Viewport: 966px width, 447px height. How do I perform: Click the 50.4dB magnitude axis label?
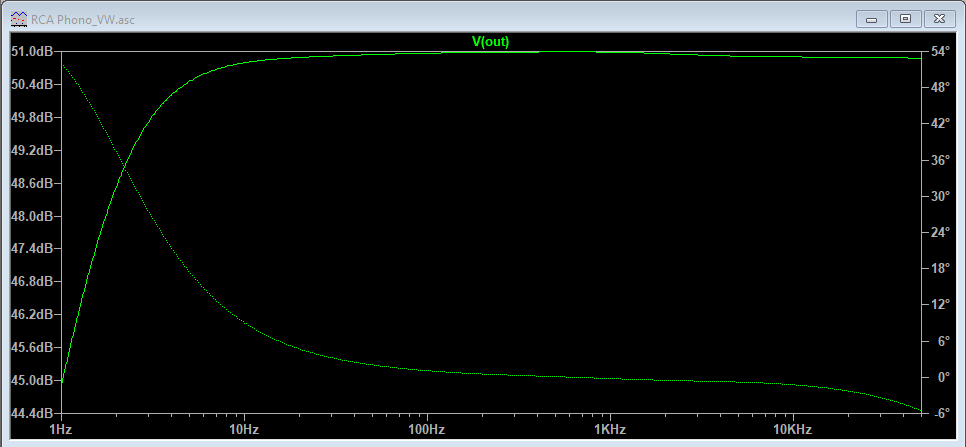tap(31, 84)
